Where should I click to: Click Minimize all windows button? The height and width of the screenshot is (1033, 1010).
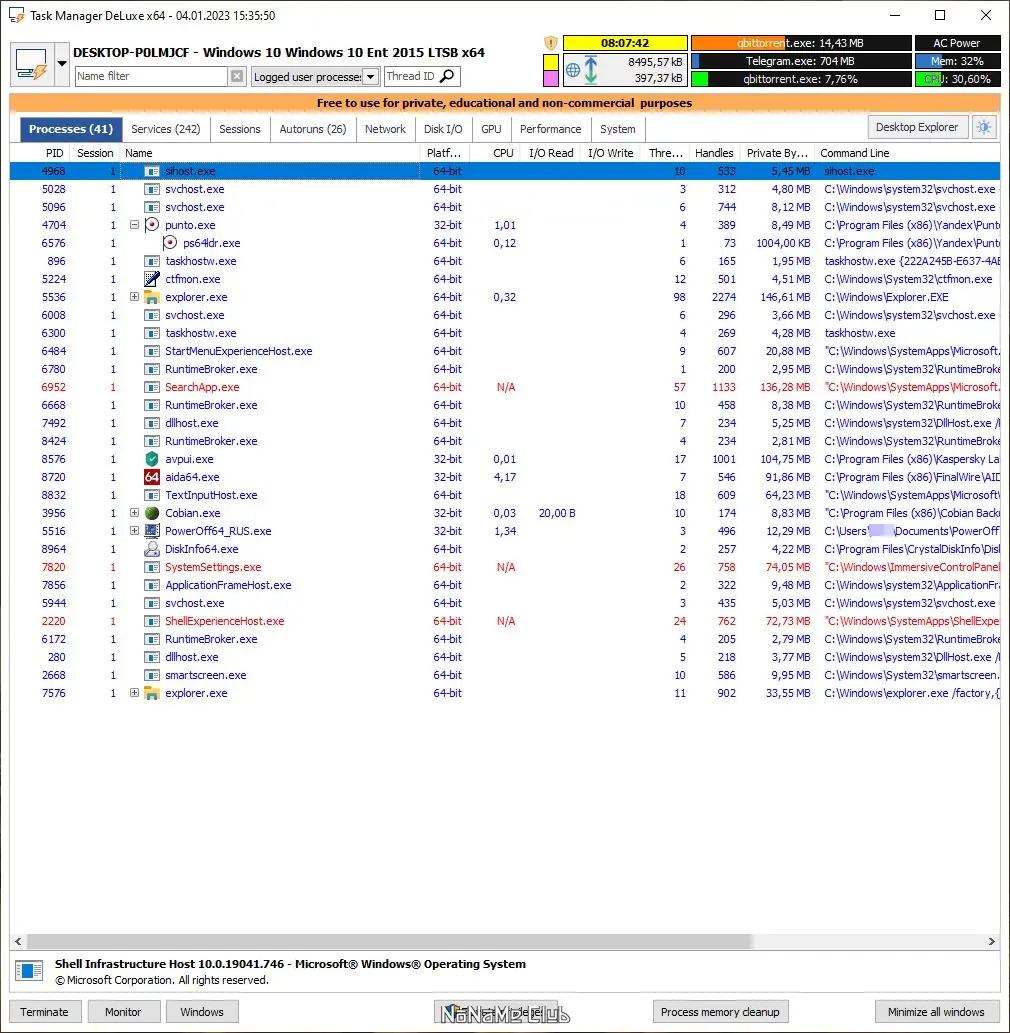pos(936,1011)
